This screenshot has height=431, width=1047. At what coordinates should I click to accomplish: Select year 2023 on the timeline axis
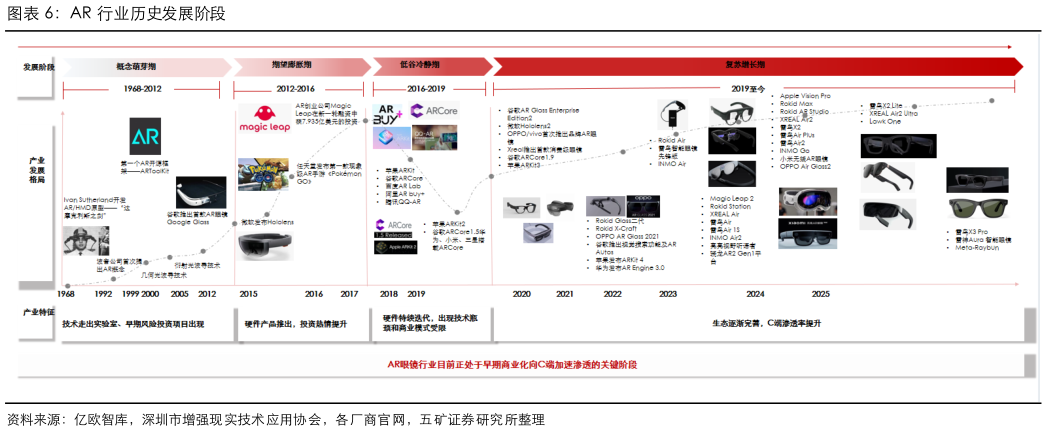point(668,294)
